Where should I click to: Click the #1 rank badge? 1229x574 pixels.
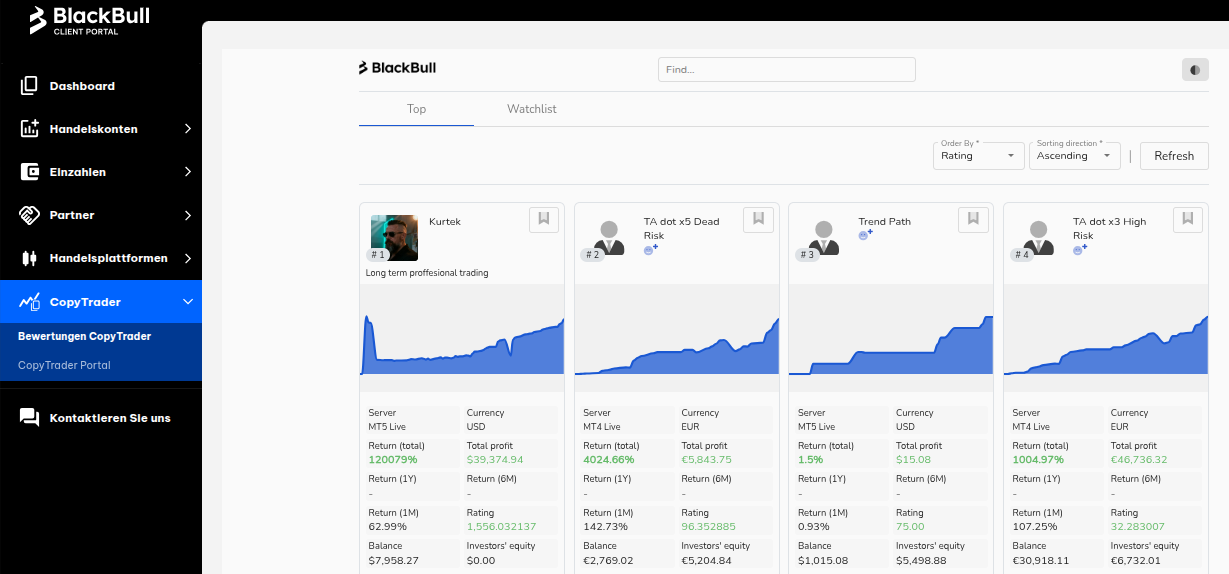[x=377, y=255]
